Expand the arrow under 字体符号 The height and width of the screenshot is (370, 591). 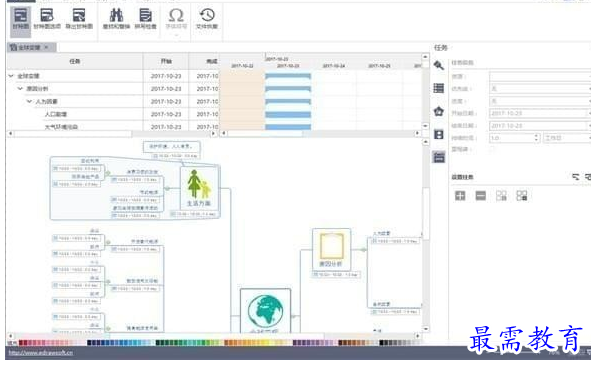[176, 35]
